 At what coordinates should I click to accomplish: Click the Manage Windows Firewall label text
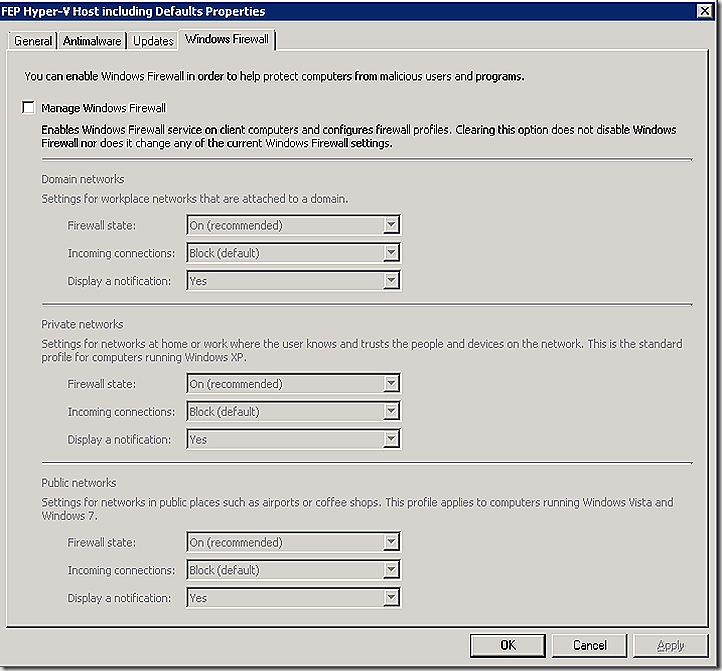pyautogui.click(x=104, y=108)
